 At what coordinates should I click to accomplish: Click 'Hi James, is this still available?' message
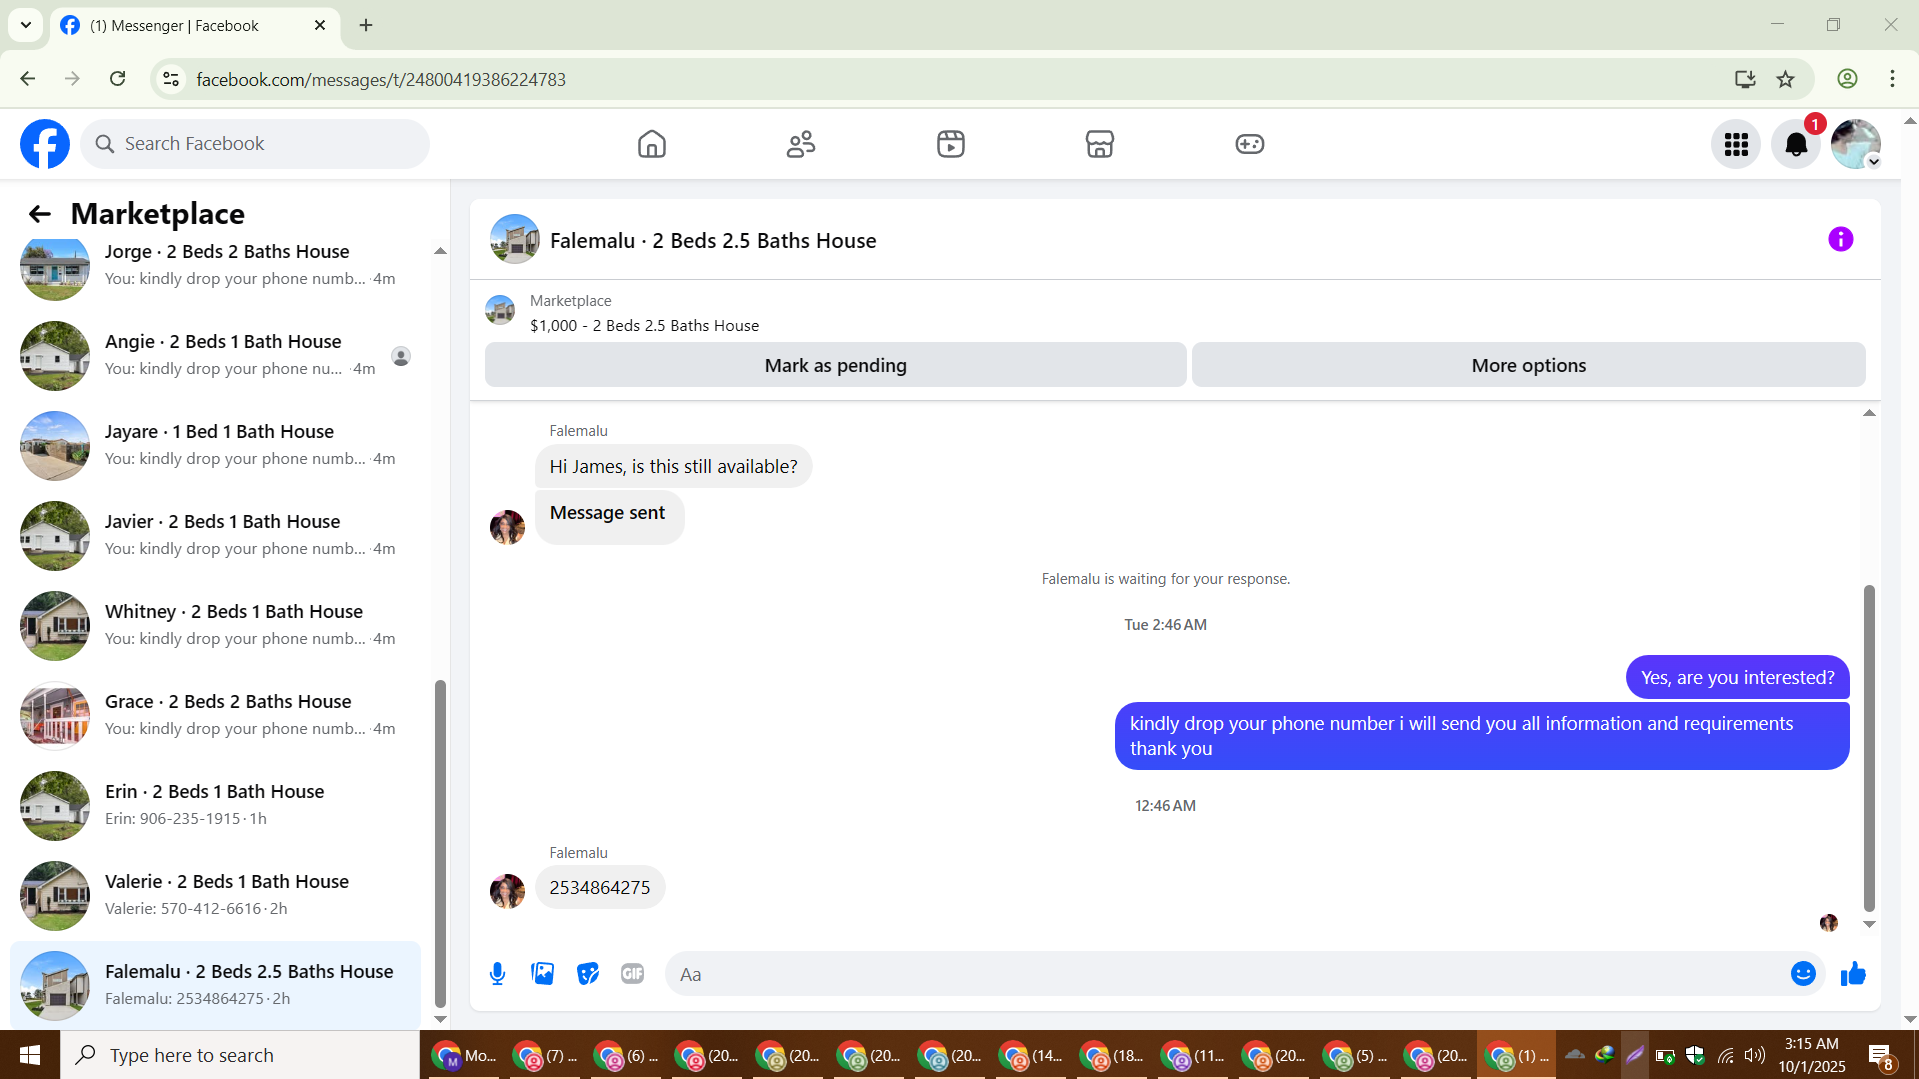point(673,467)
